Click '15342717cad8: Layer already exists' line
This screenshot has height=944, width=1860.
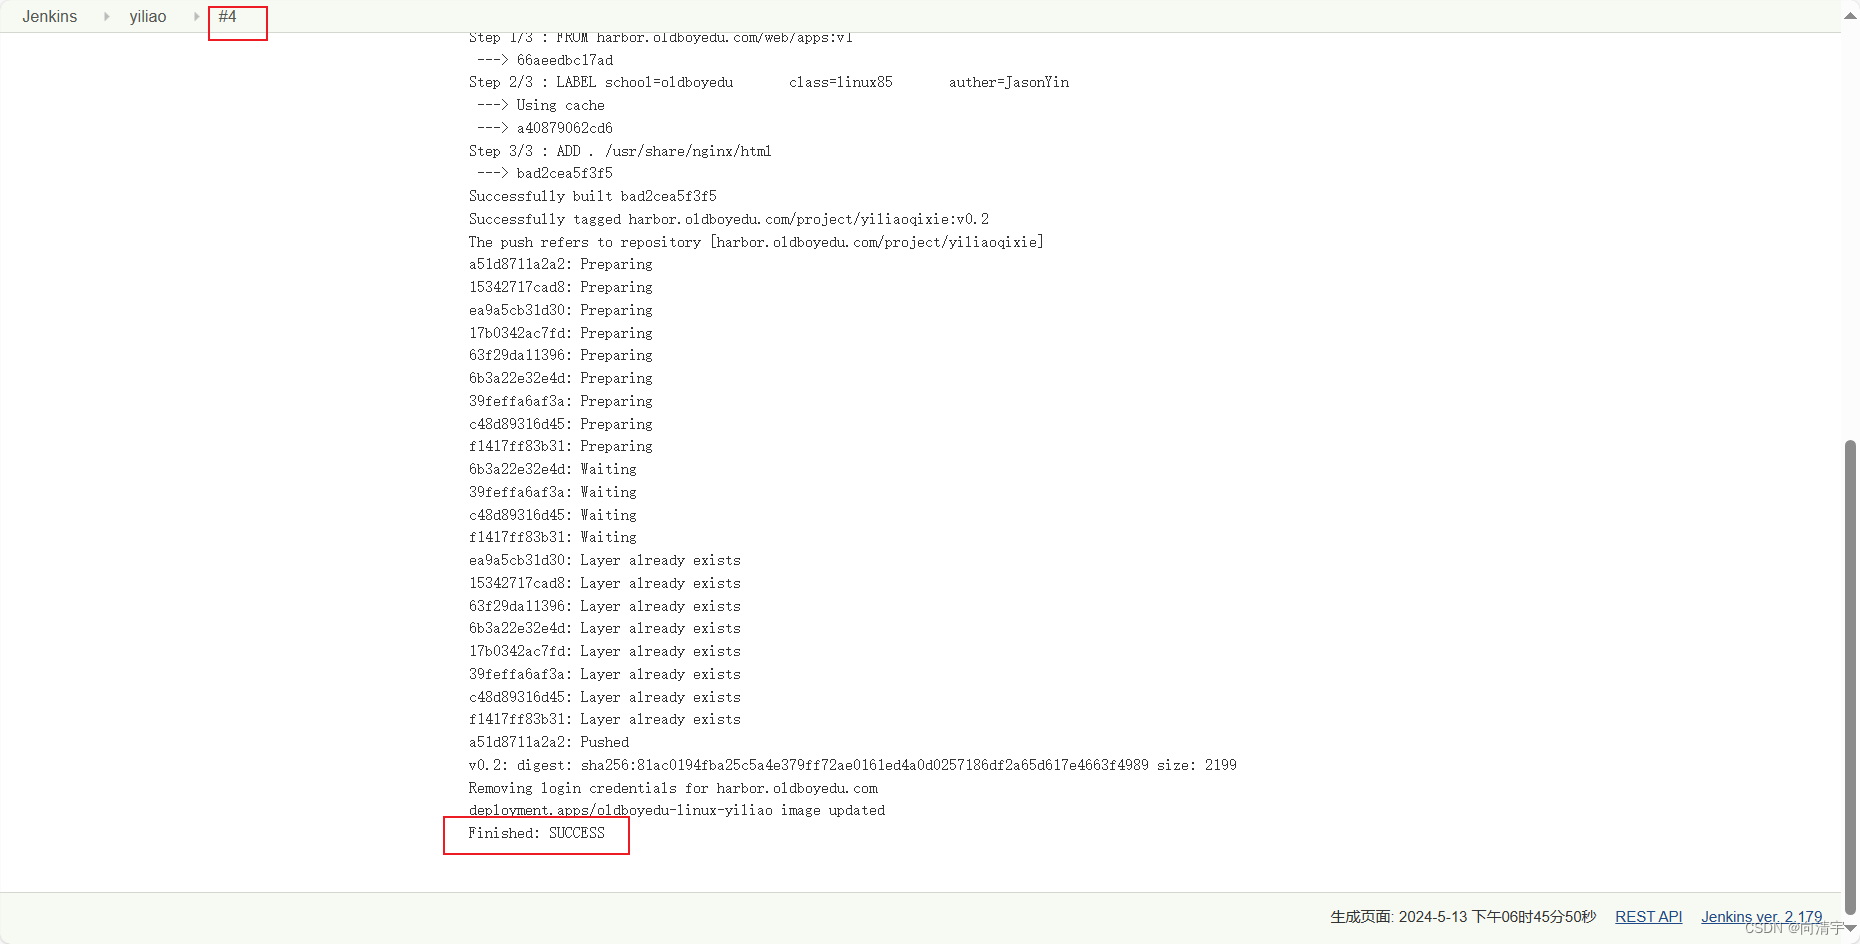click(x=605, y=583)
